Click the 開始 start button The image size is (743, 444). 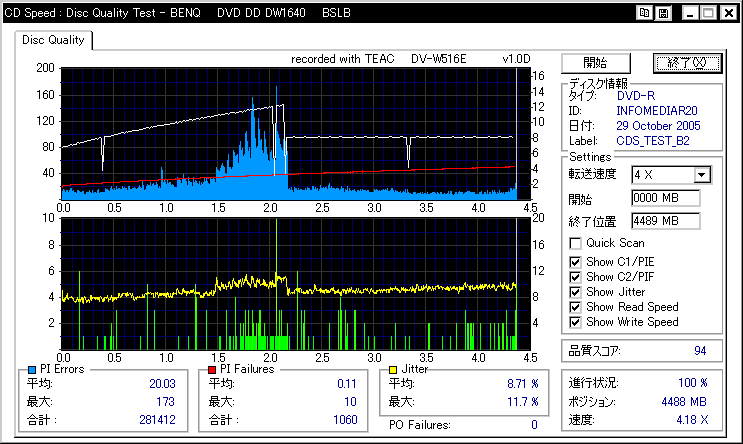click(596, 63)
